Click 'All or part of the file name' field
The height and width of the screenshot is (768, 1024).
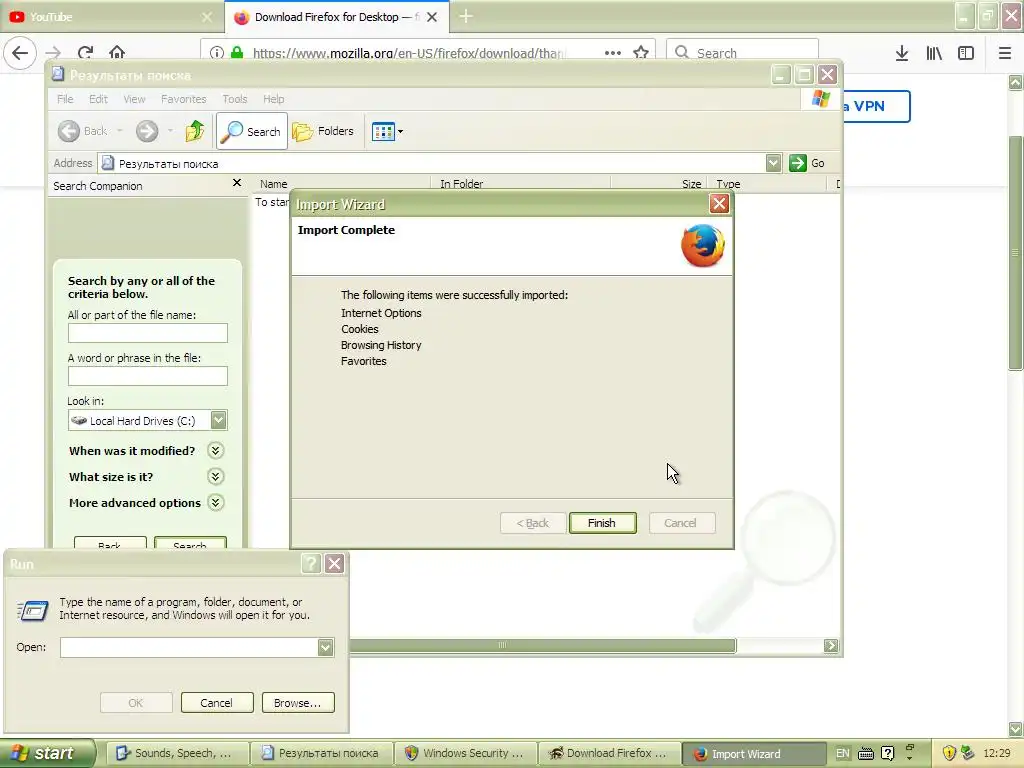(x=148, y=333)
